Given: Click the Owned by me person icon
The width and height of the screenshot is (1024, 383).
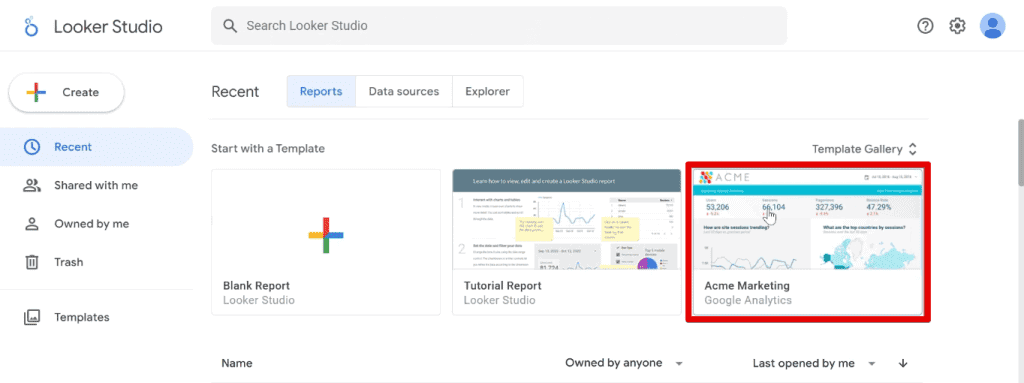Looking at the screenshot, I should [31, 224].
